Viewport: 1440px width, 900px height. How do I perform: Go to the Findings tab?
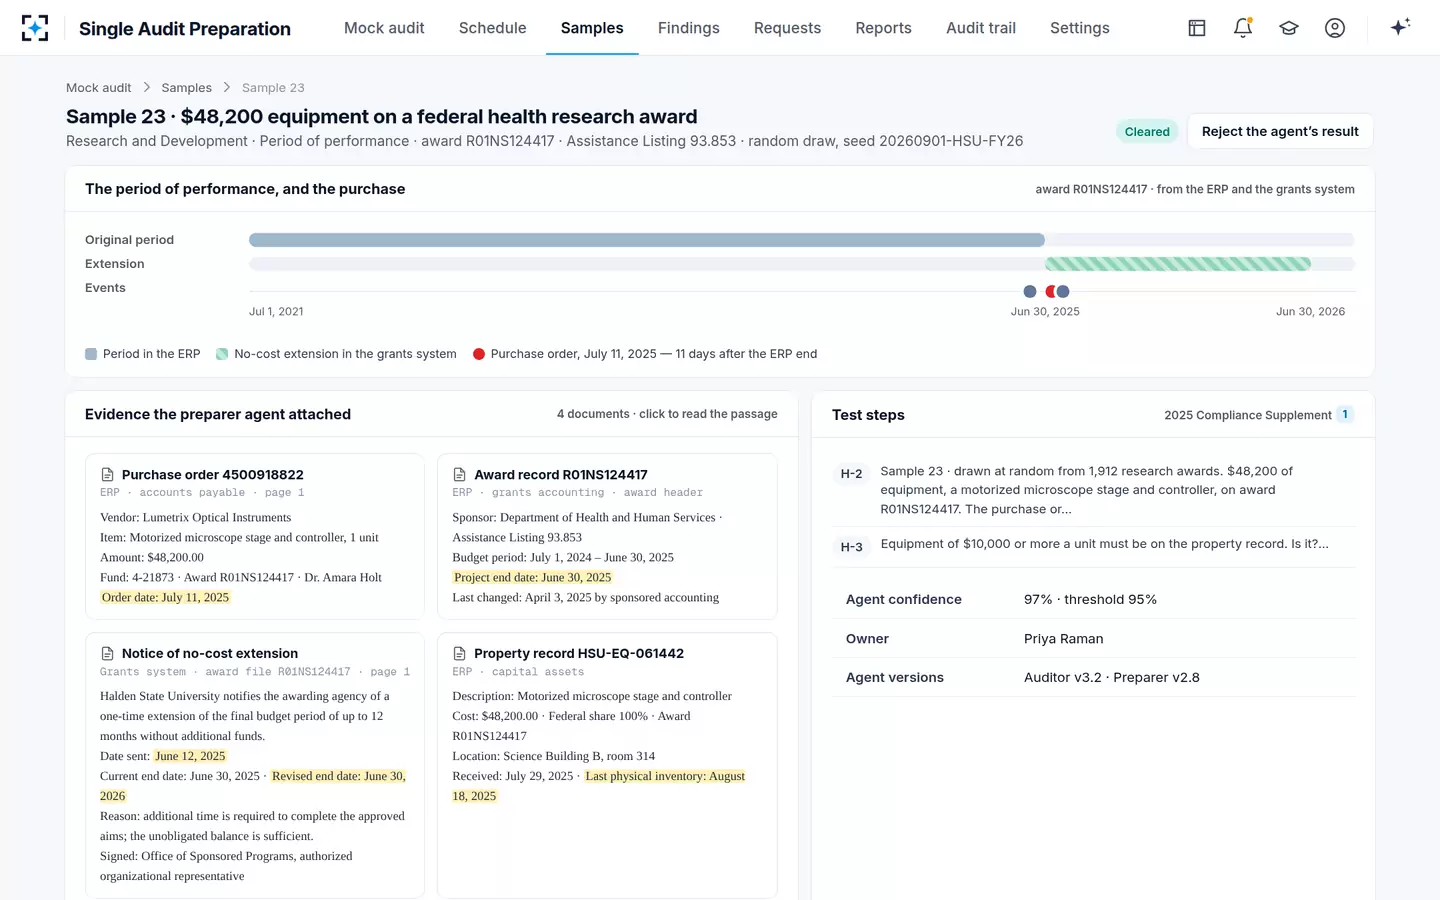689,28
